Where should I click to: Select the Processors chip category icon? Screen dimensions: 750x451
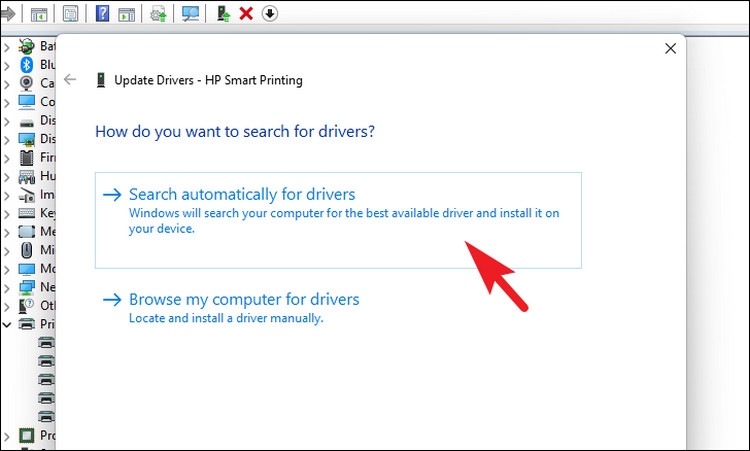click(27, 435)
